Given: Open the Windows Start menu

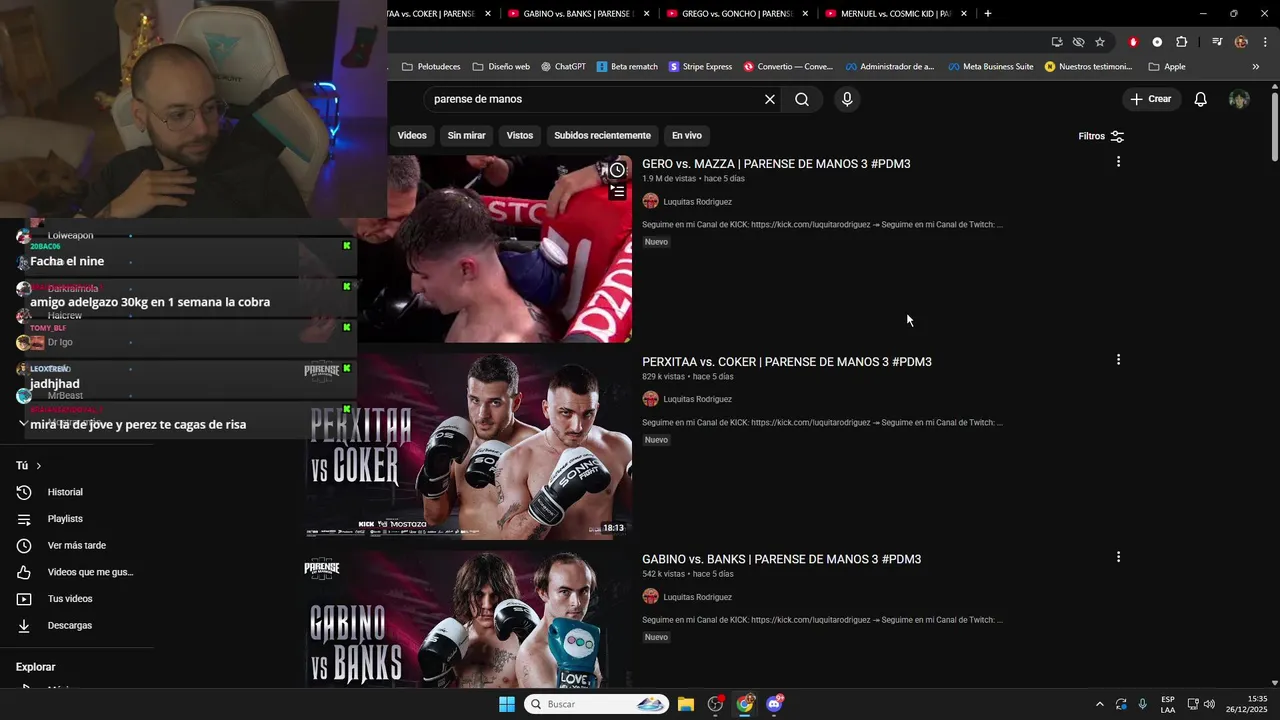Looking at the screenshot, I should click(507, 704).
